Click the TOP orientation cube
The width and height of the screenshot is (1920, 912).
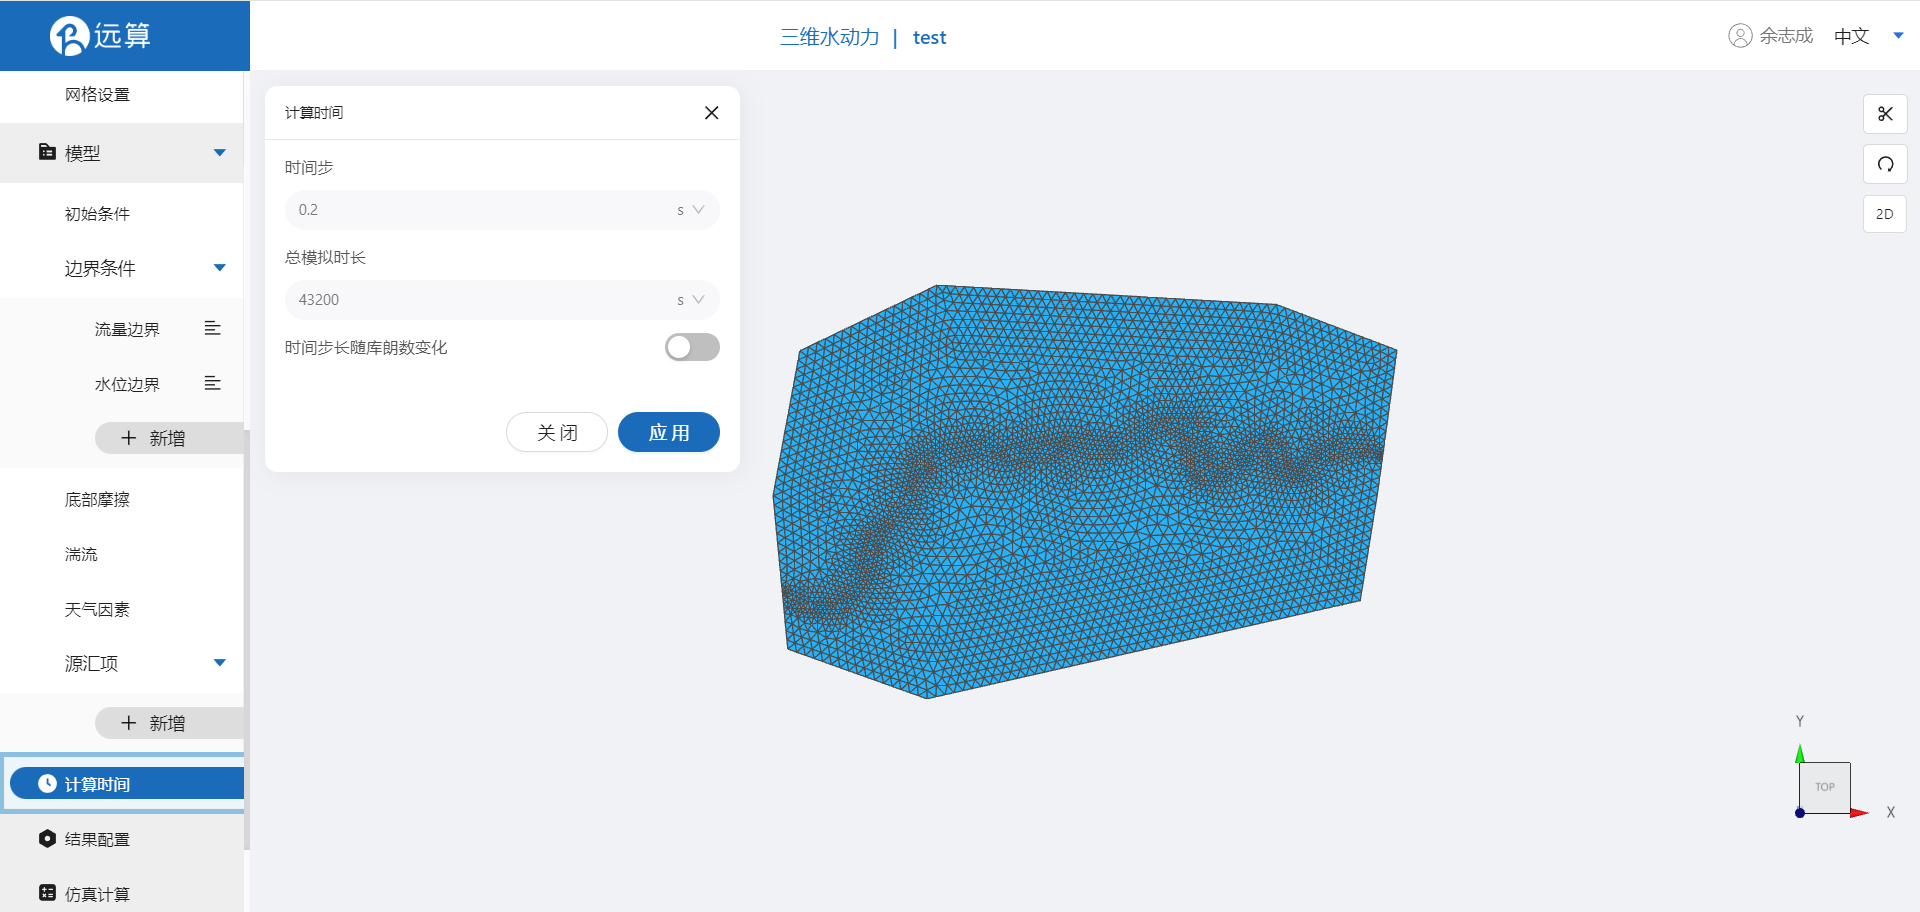tap(1825, 788)
